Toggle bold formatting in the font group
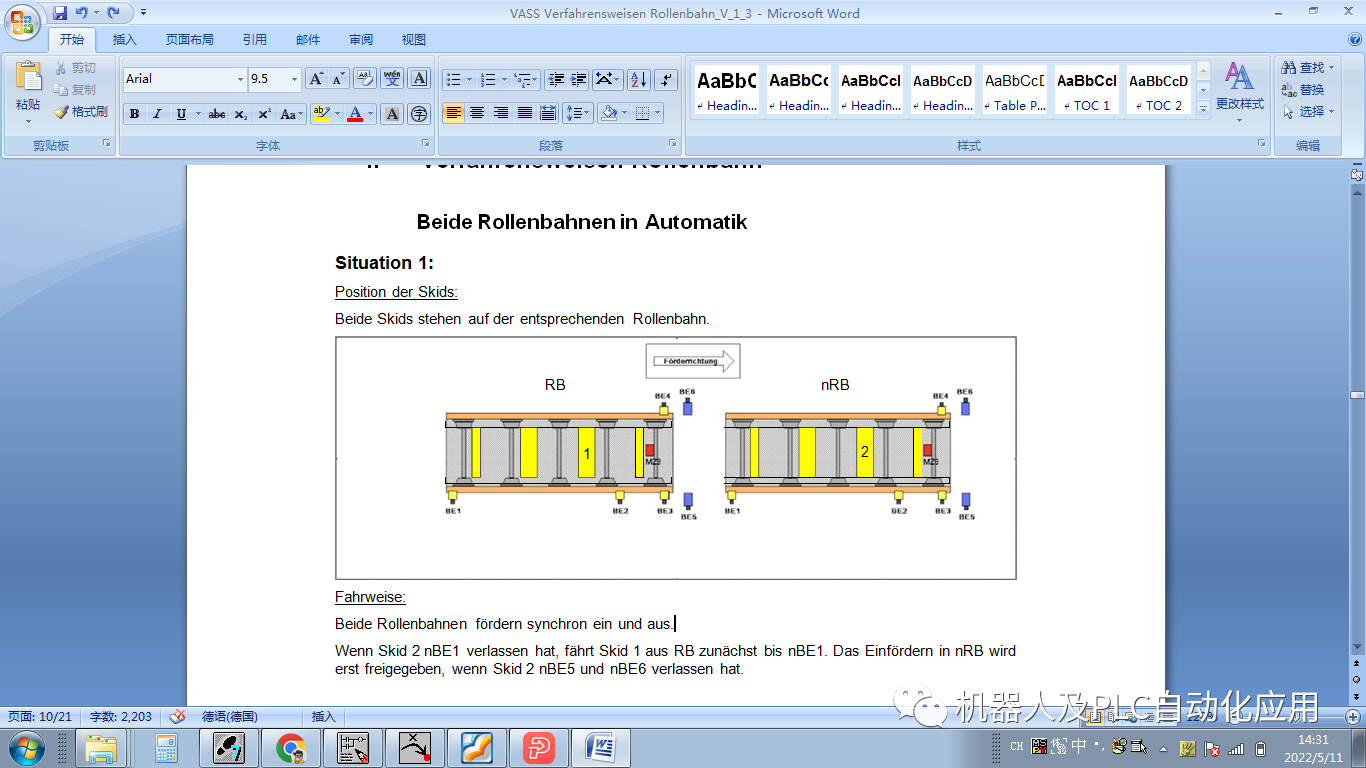The width and height of the screenshot is (1366, 768). 134,112
